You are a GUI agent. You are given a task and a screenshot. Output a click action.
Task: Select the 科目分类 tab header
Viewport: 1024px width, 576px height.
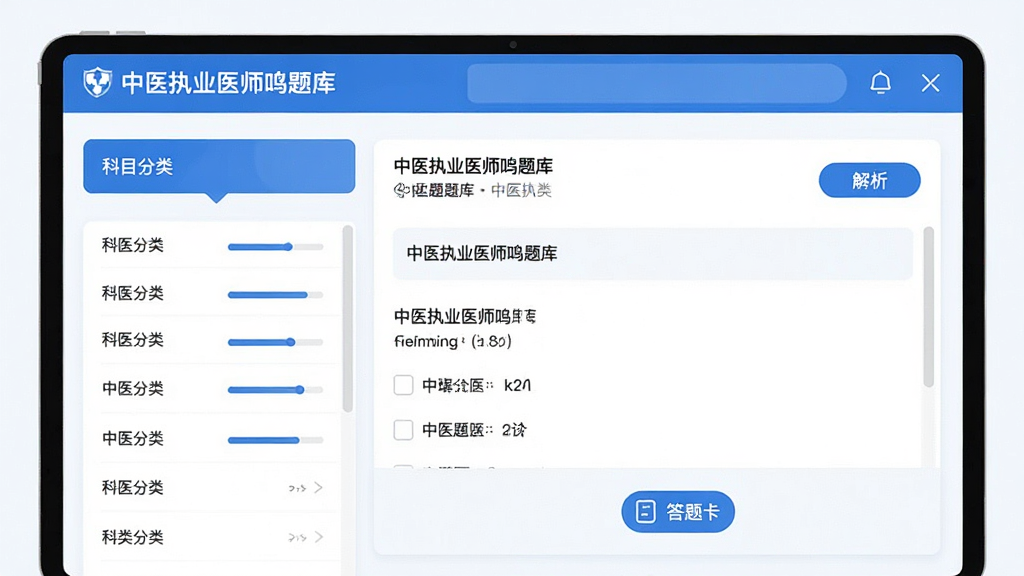(x=219, y=167)
